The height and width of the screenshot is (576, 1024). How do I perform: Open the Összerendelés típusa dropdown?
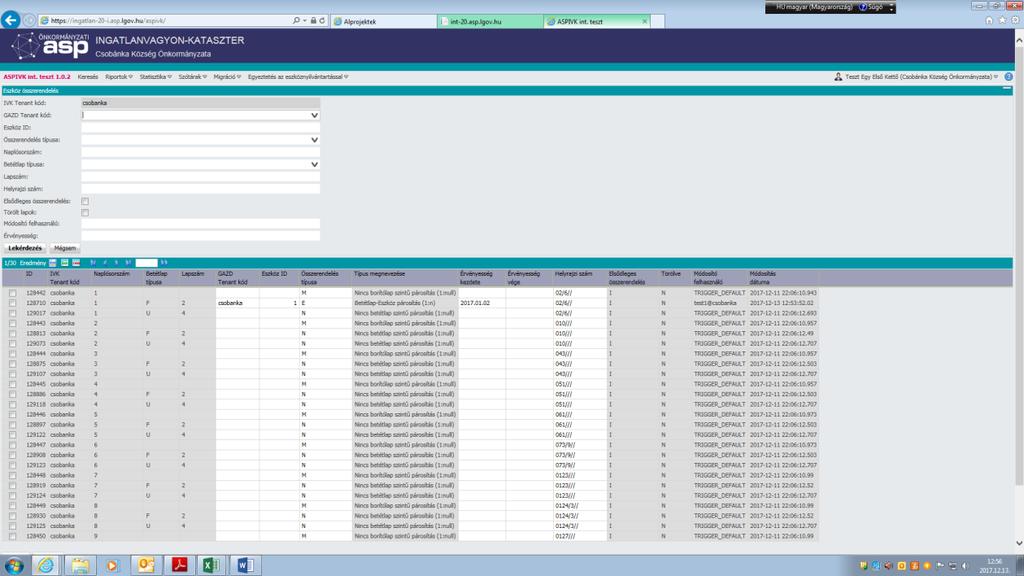(314, 140)
